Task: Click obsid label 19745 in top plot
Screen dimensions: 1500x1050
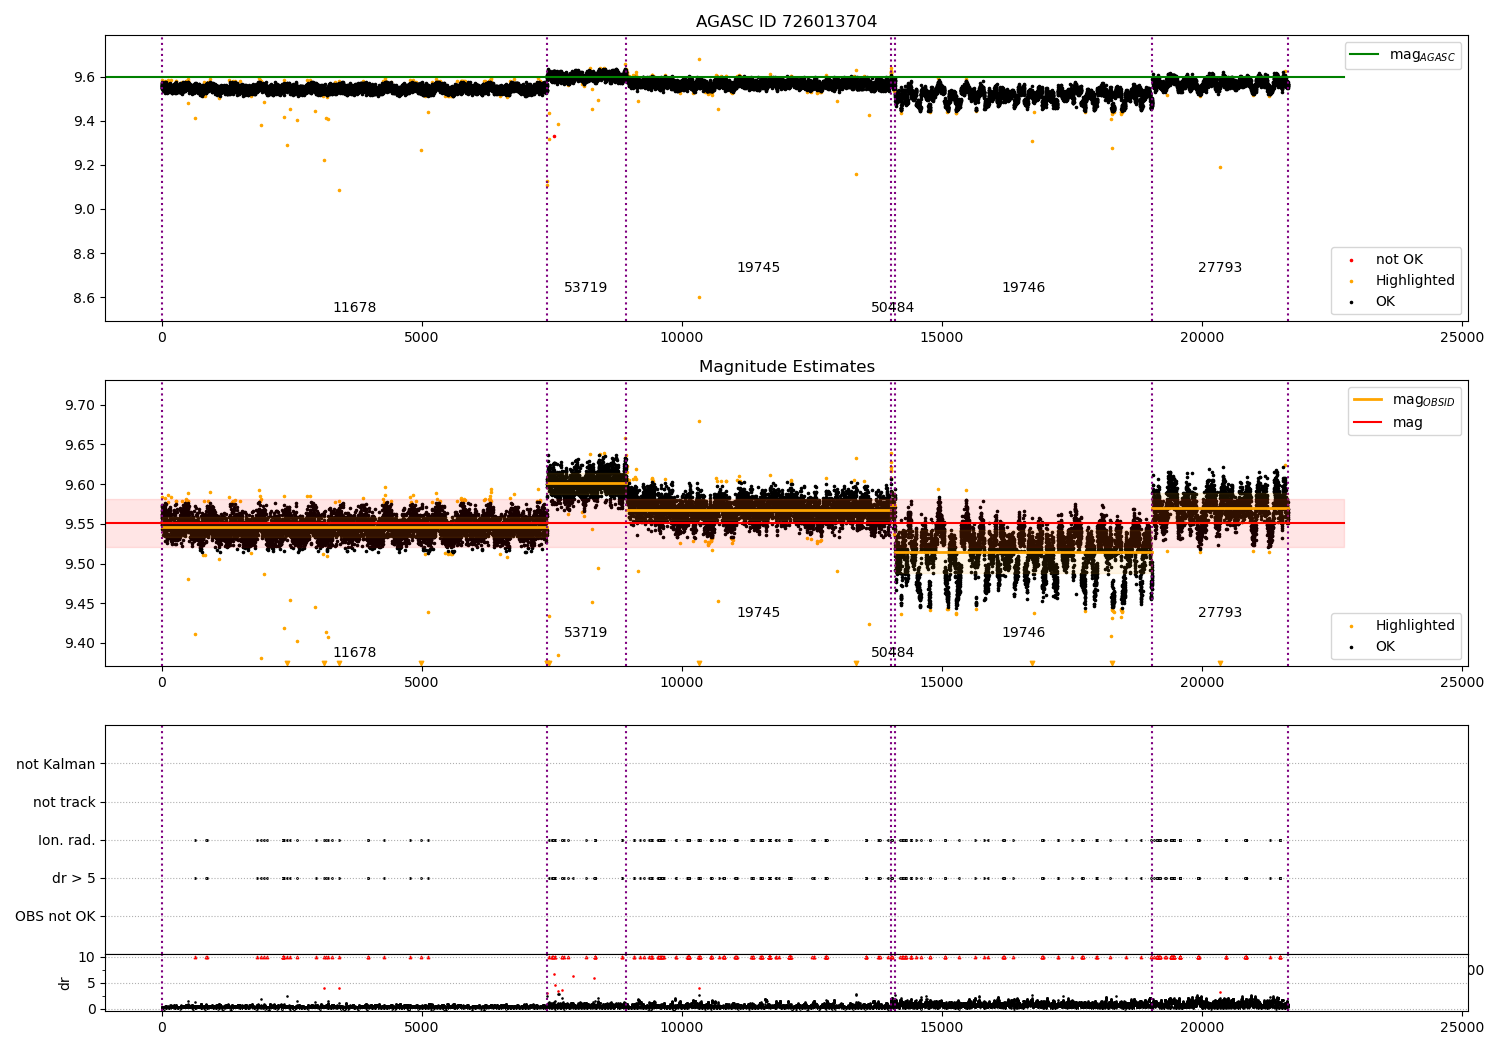Action: pyautogui.click(x=758, y=267)
